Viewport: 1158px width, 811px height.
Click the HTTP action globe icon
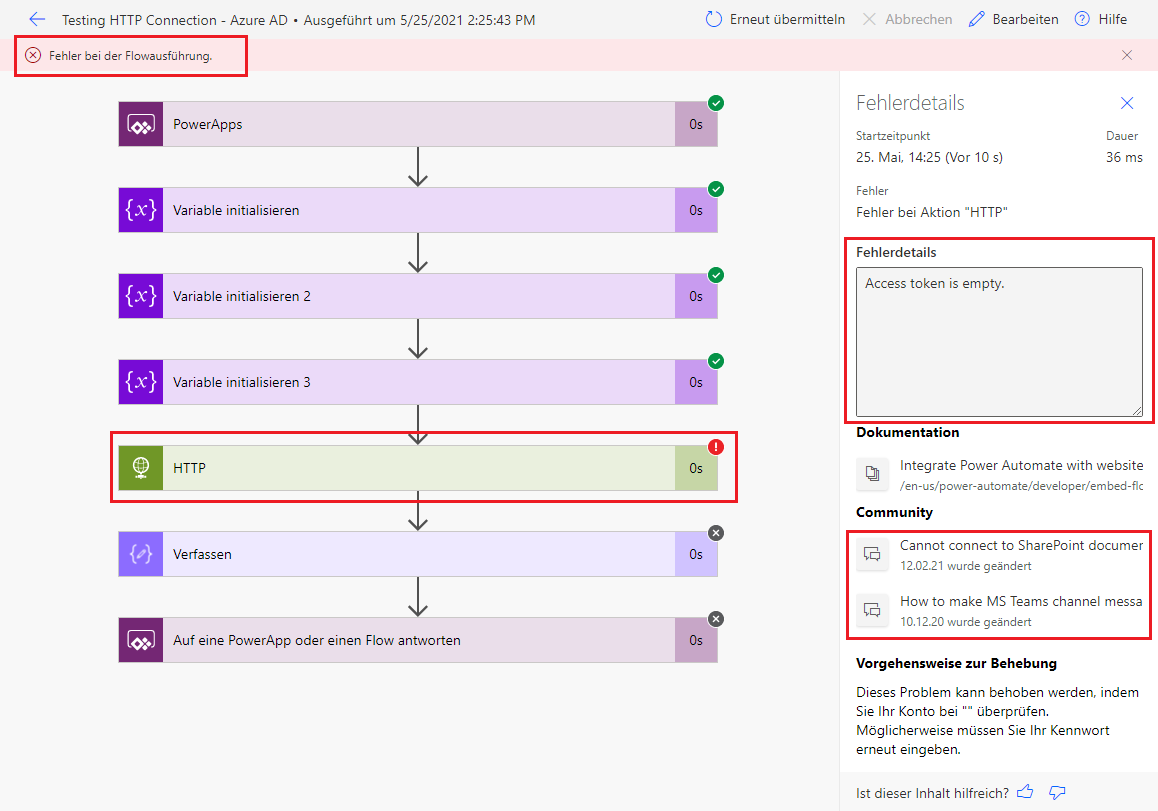pyautogui.click(x=141, y=468)
